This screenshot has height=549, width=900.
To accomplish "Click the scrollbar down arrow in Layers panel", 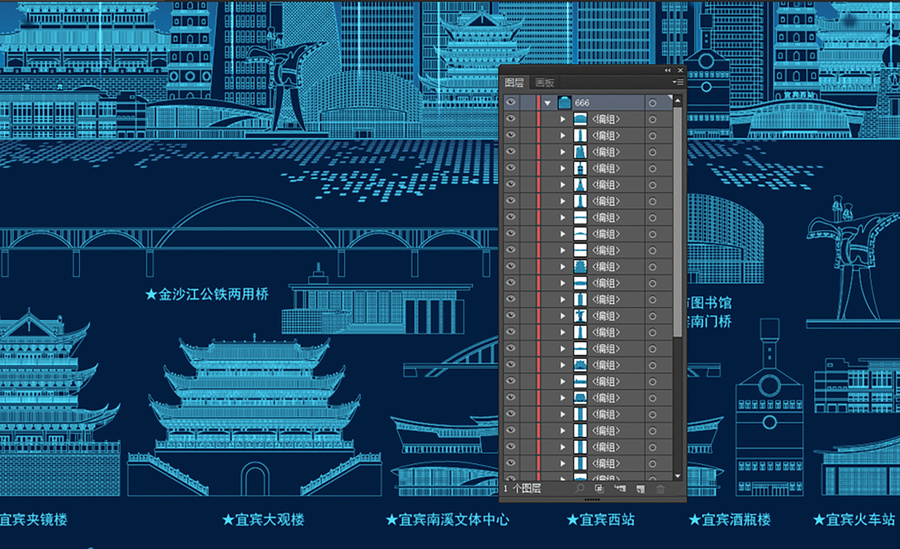I will (678, 476).
